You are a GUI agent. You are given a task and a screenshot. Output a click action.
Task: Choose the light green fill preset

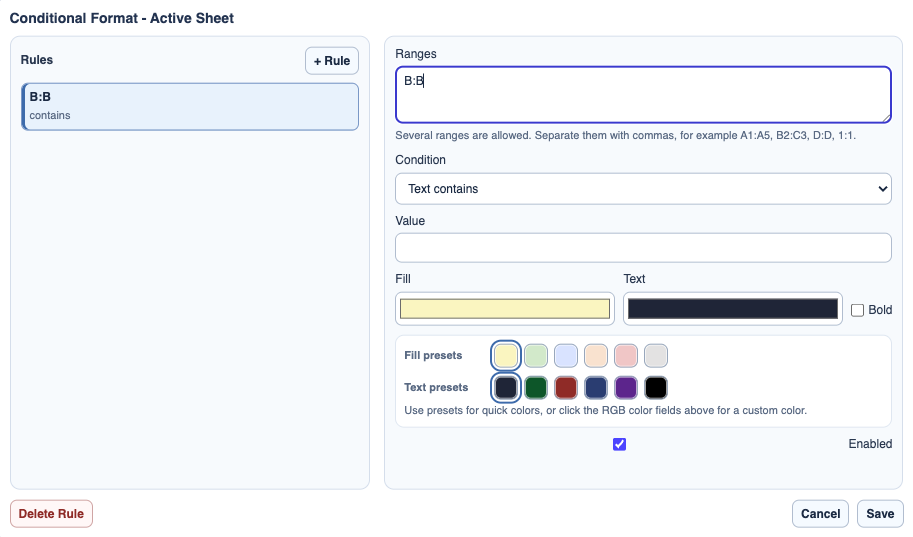click(536, 356)
